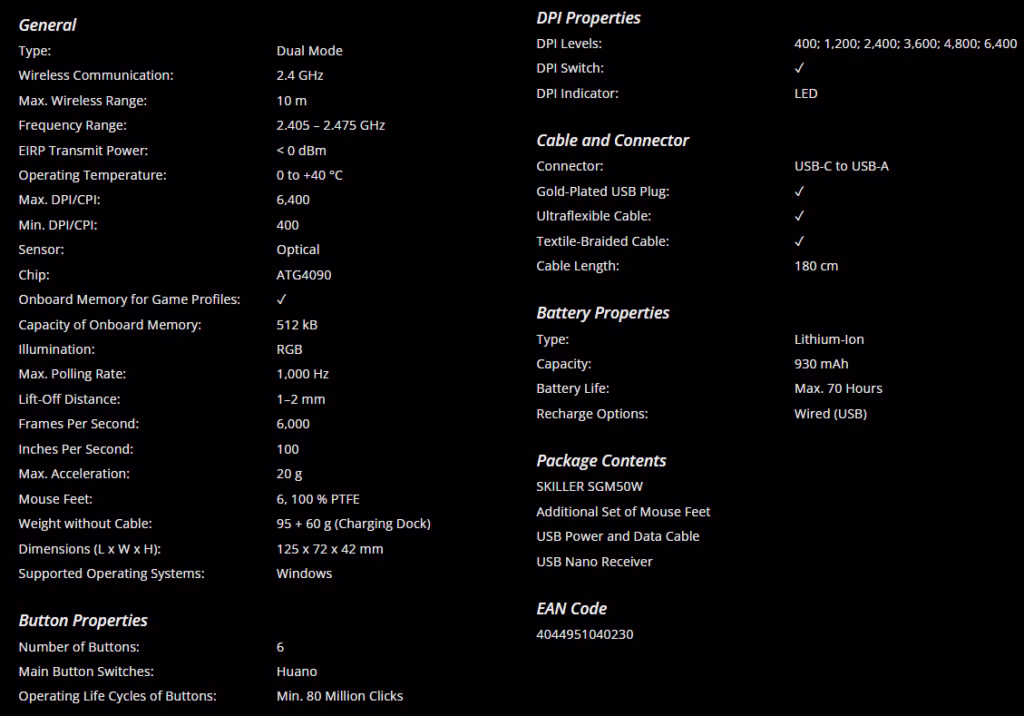Click the Min. 80 Million Clicks value
This screenshot has height=716, width=1024.
click(x=340, y=696)
